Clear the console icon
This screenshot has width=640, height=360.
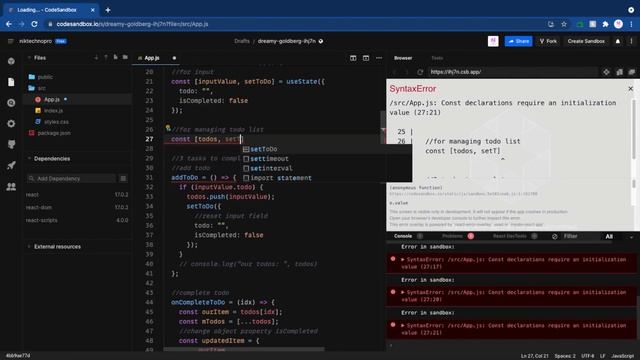(554, 236)
